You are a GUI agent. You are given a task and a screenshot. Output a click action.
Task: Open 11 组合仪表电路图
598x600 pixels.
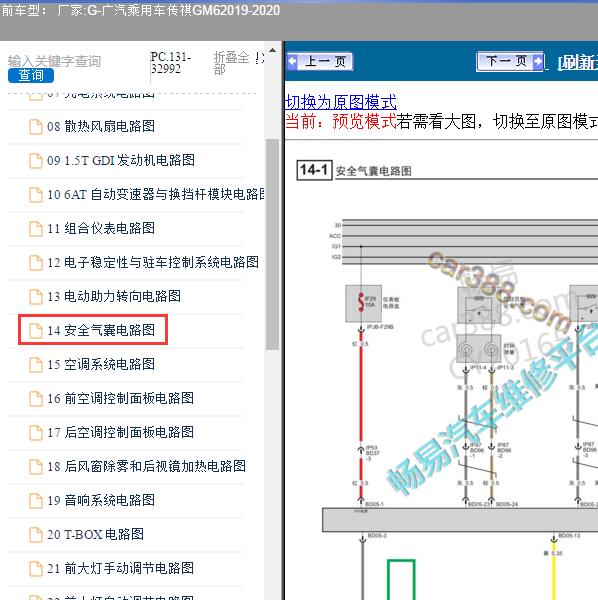pos(101,228)
